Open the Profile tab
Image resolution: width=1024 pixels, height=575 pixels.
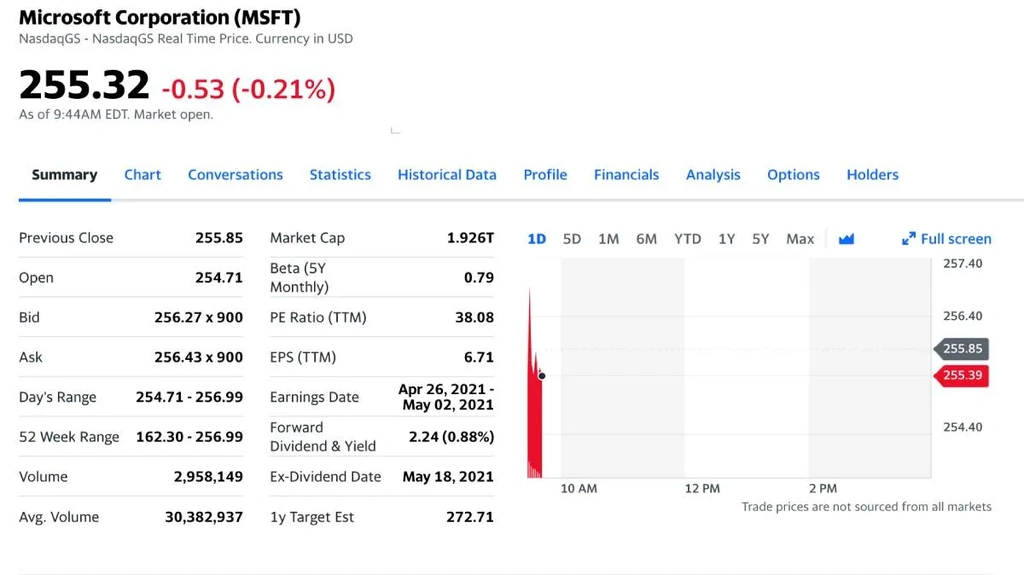tap(545, 175)
